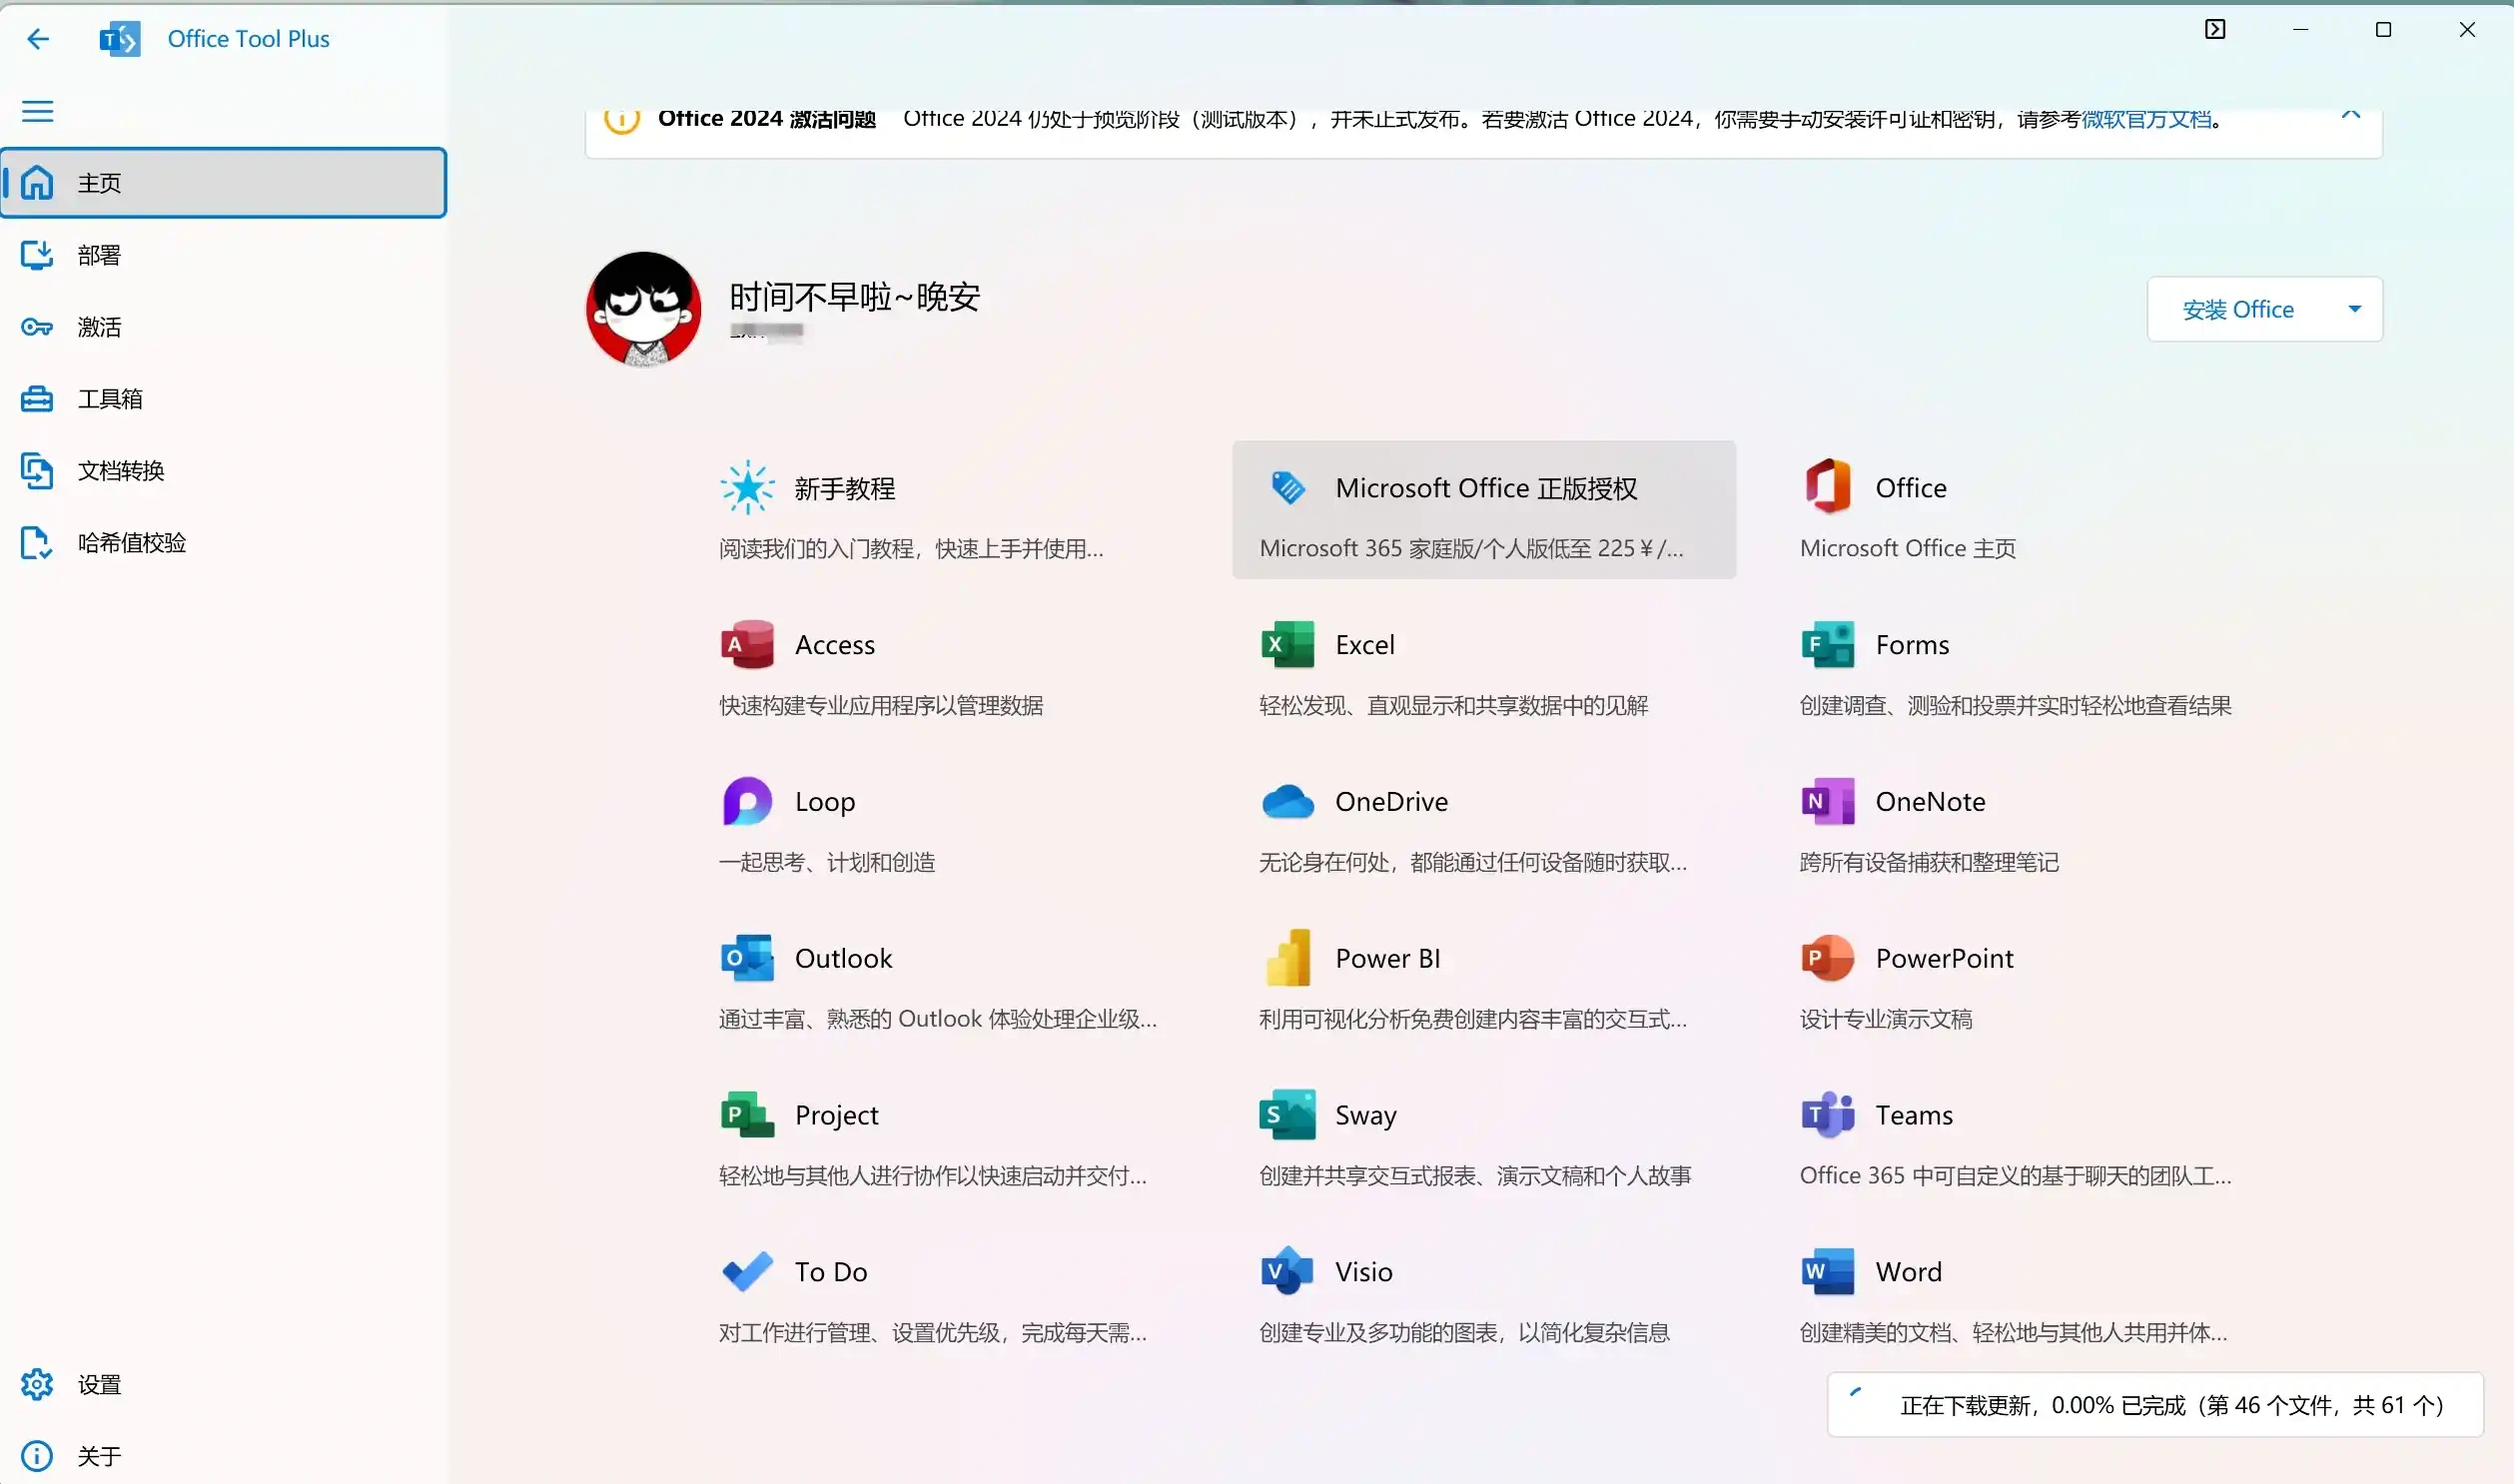Click the text 一起思考、计划和创造

point(827,863)
